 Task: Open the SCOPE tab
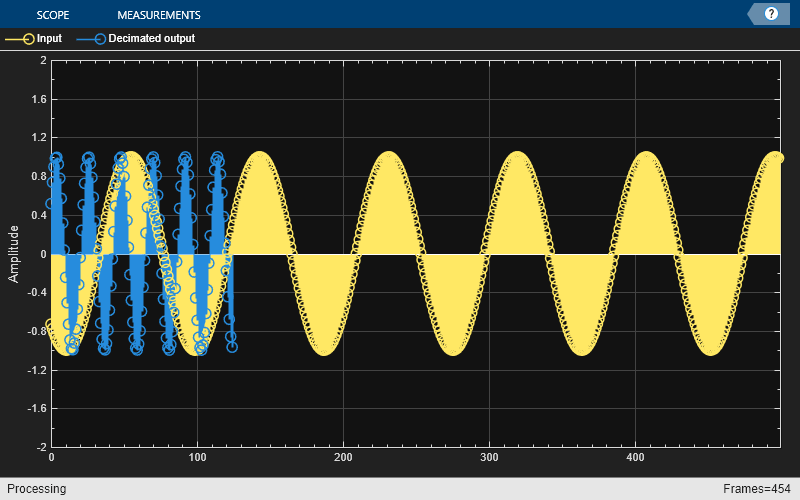point(53,15)
